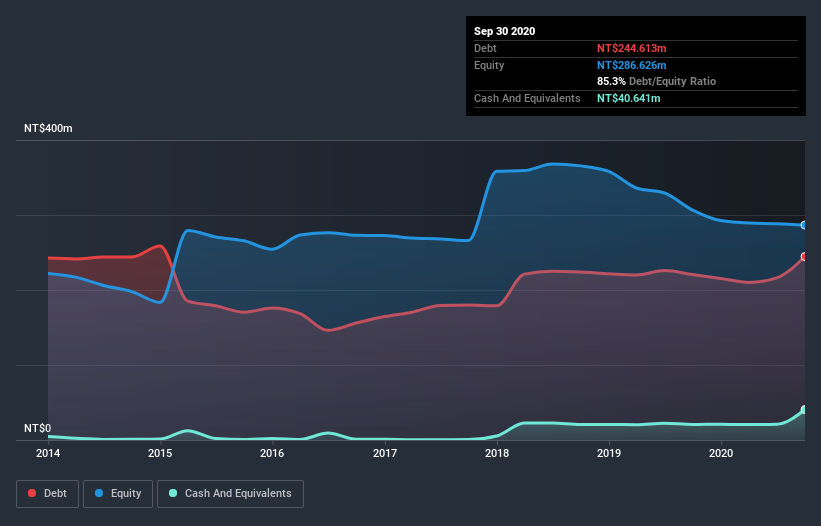This screenshot has height=526, width=821.
Task: Click the Debt row label in tooltip
Action: tap(485, 48)
